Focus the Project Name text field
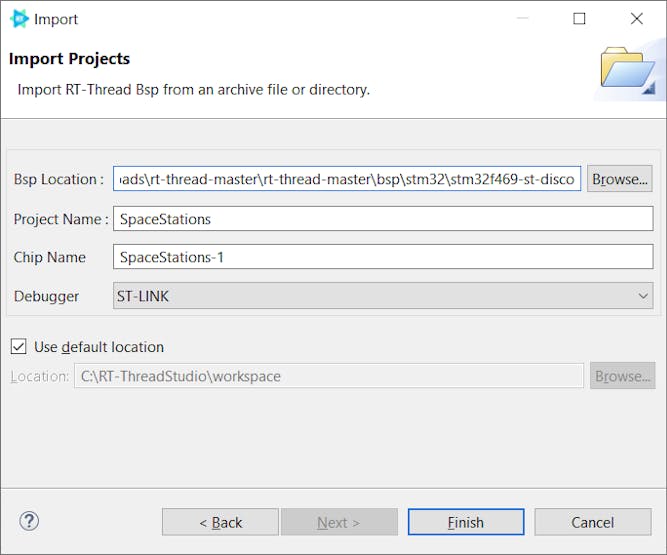Screen dimensions: 667x555 (383, 219)
